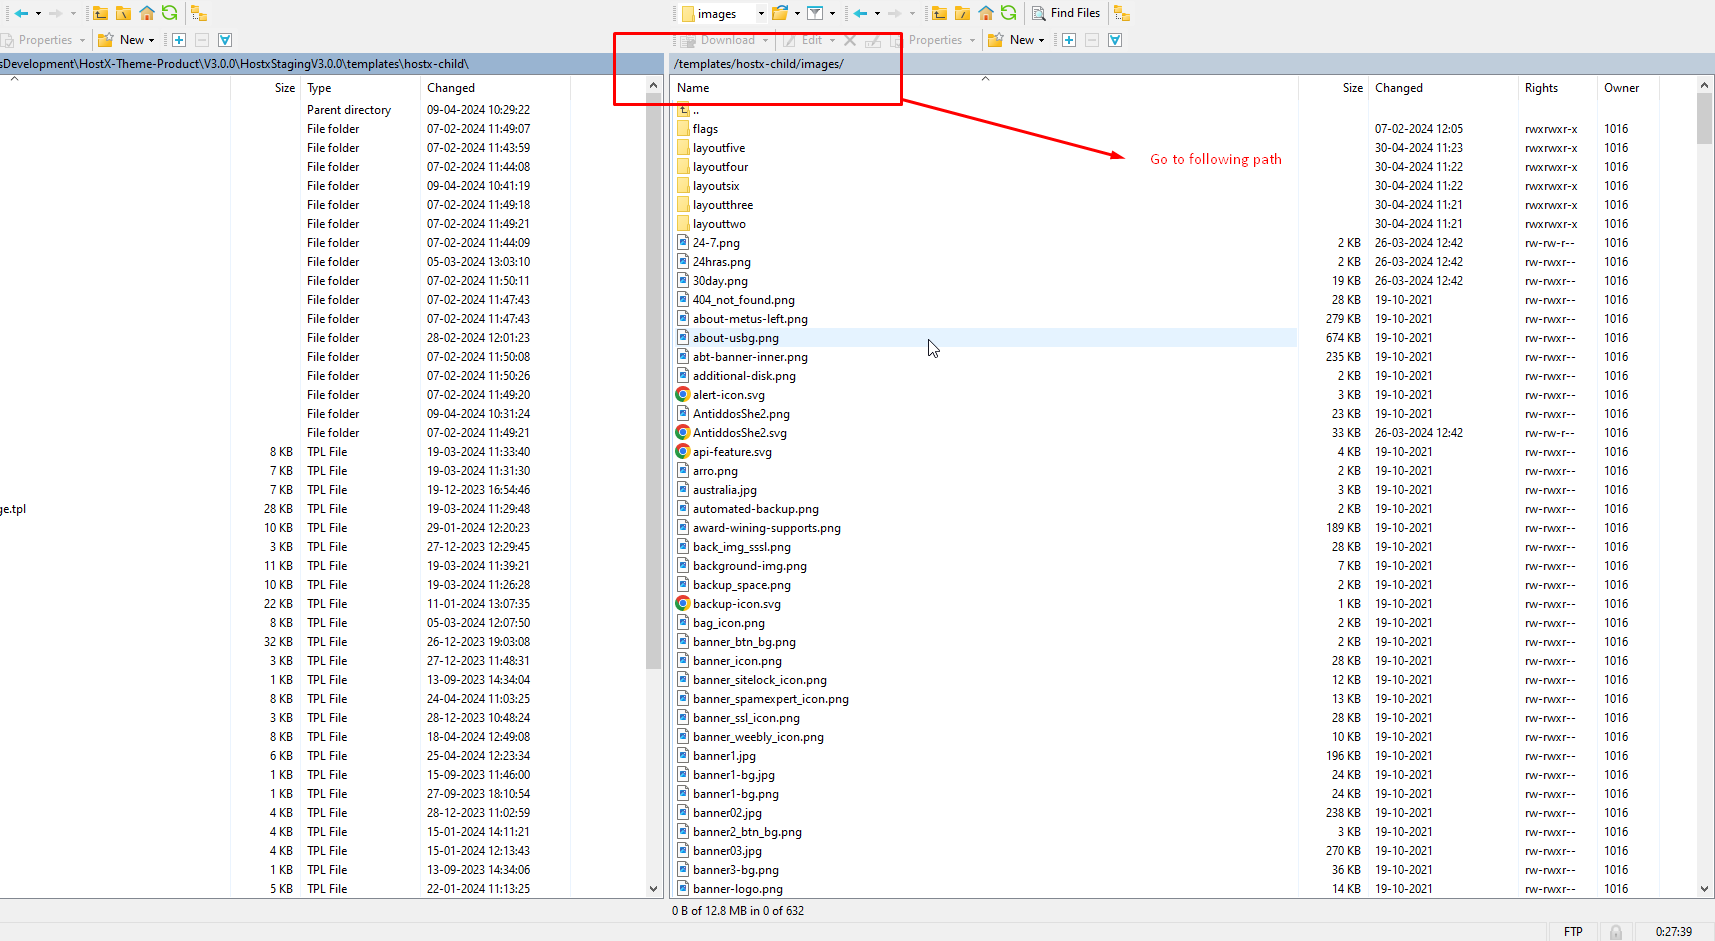Open remote parent directory icon in toolbar

pos(939,13)
